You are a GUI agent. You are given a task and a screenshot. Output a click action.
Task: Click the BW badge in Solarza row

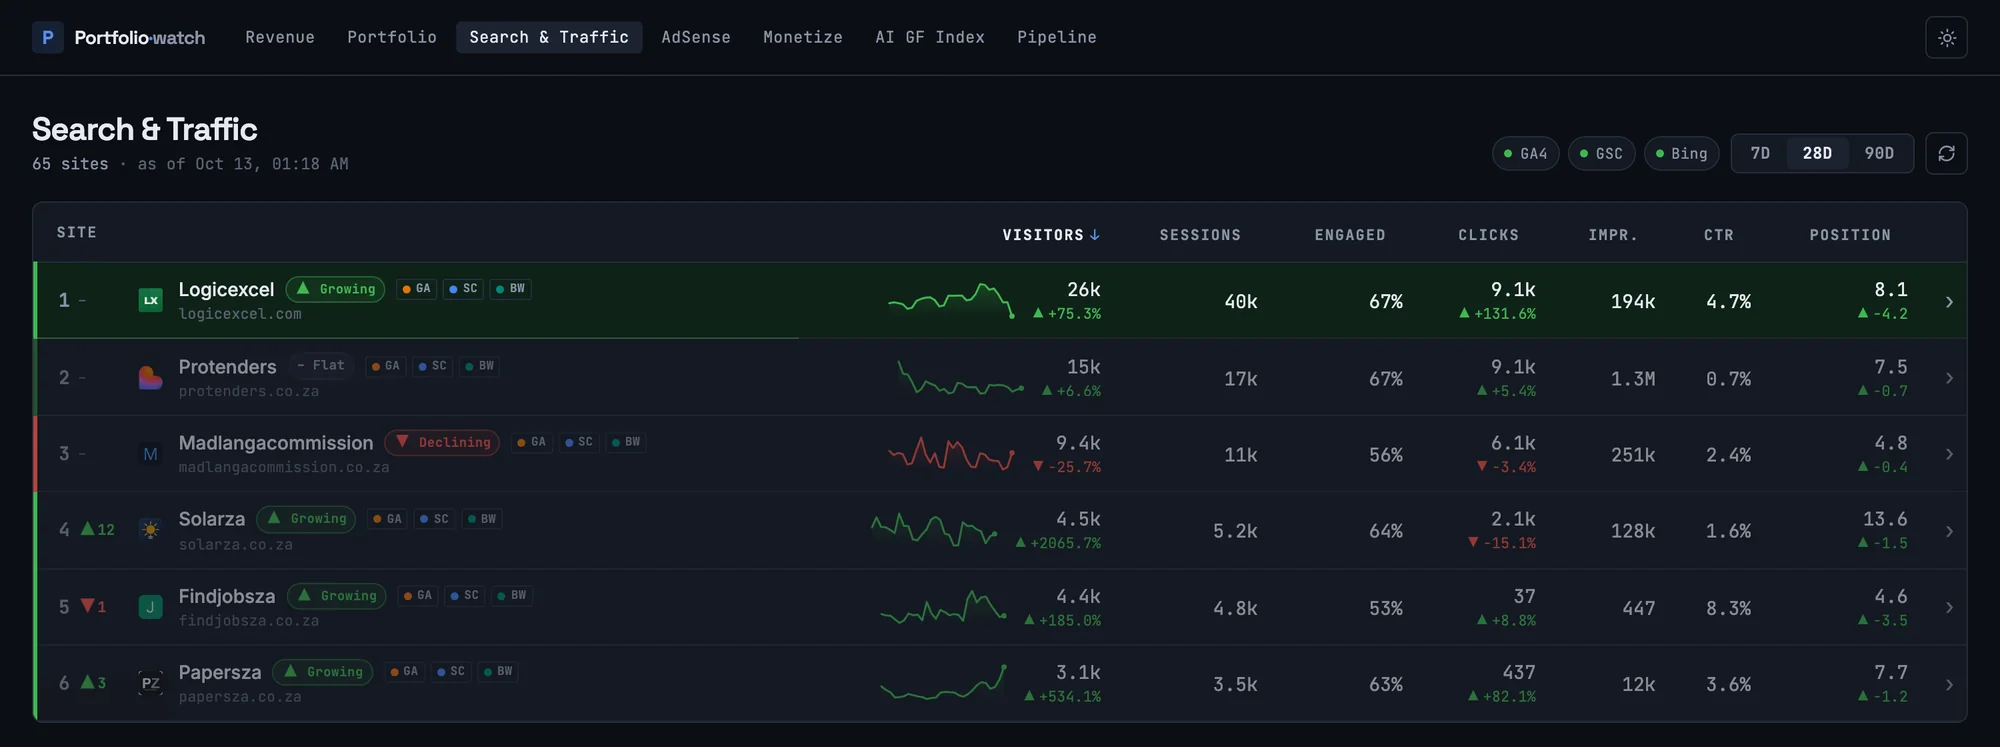(x=481, y=519)
